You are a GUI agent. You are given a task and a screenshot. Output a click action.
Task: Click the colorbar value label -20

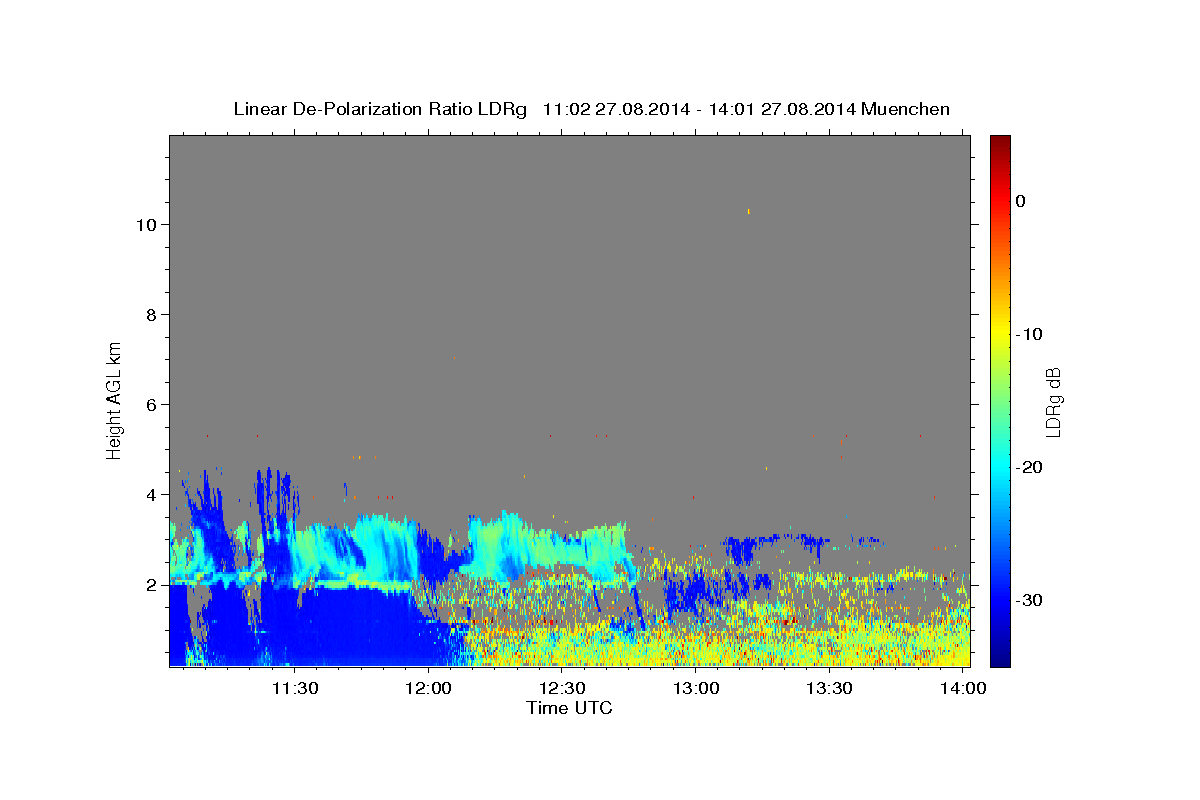point(1029,467)
